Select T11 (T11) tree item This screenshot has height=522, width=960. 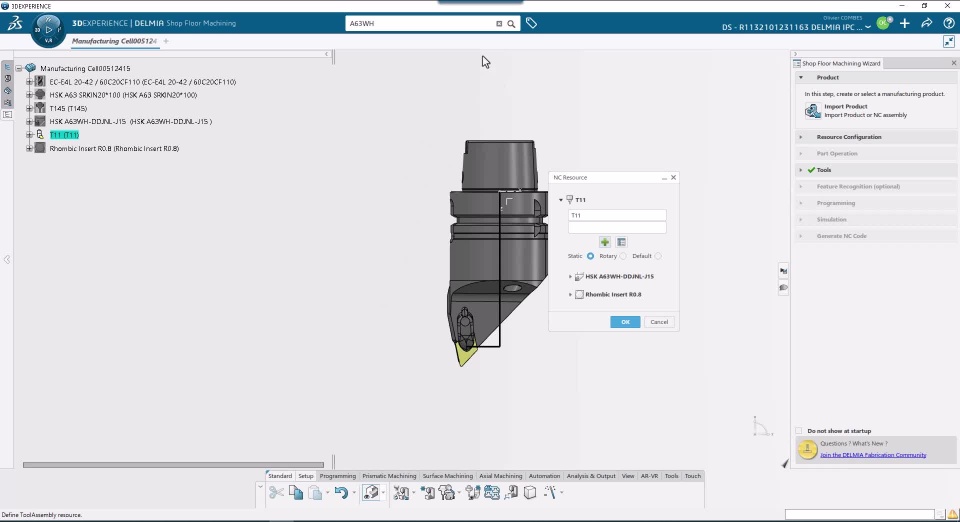tap(64, 135)
